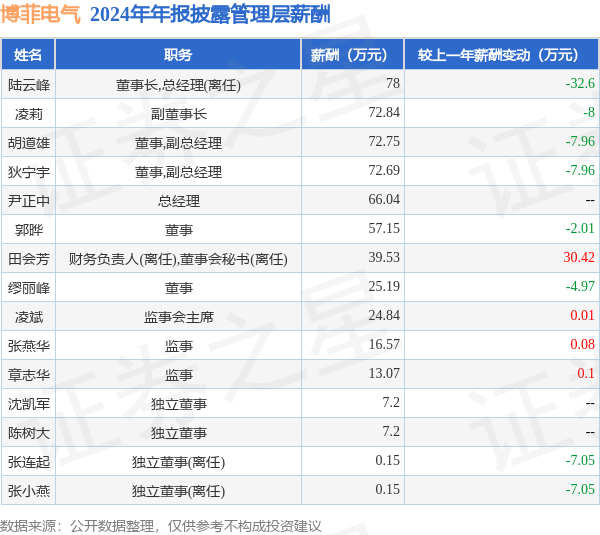Image resolution: width=600 pixels, height=535 pixels.
Task: Select the name 张燕华
Action: pyautogui.click(x=29, y=347)
